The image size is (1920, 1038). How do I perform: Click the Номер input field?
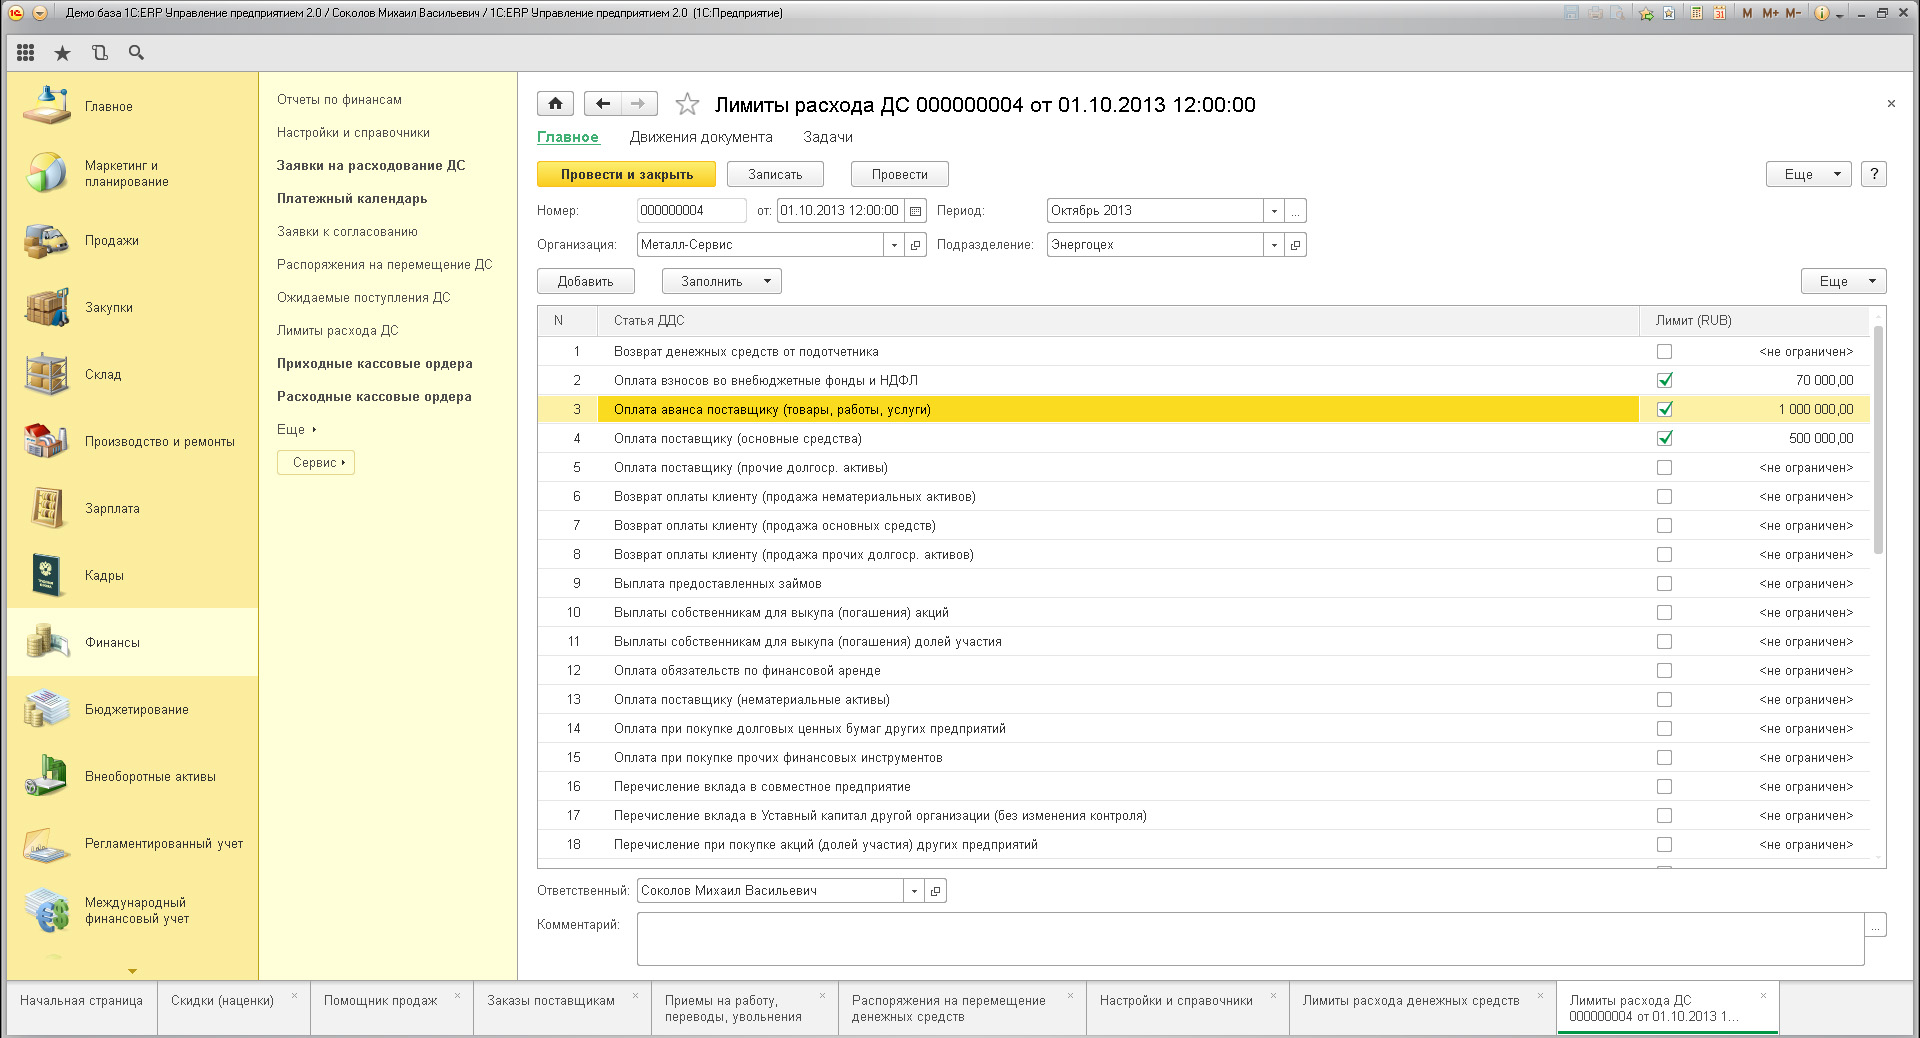(x=691, y=211)
